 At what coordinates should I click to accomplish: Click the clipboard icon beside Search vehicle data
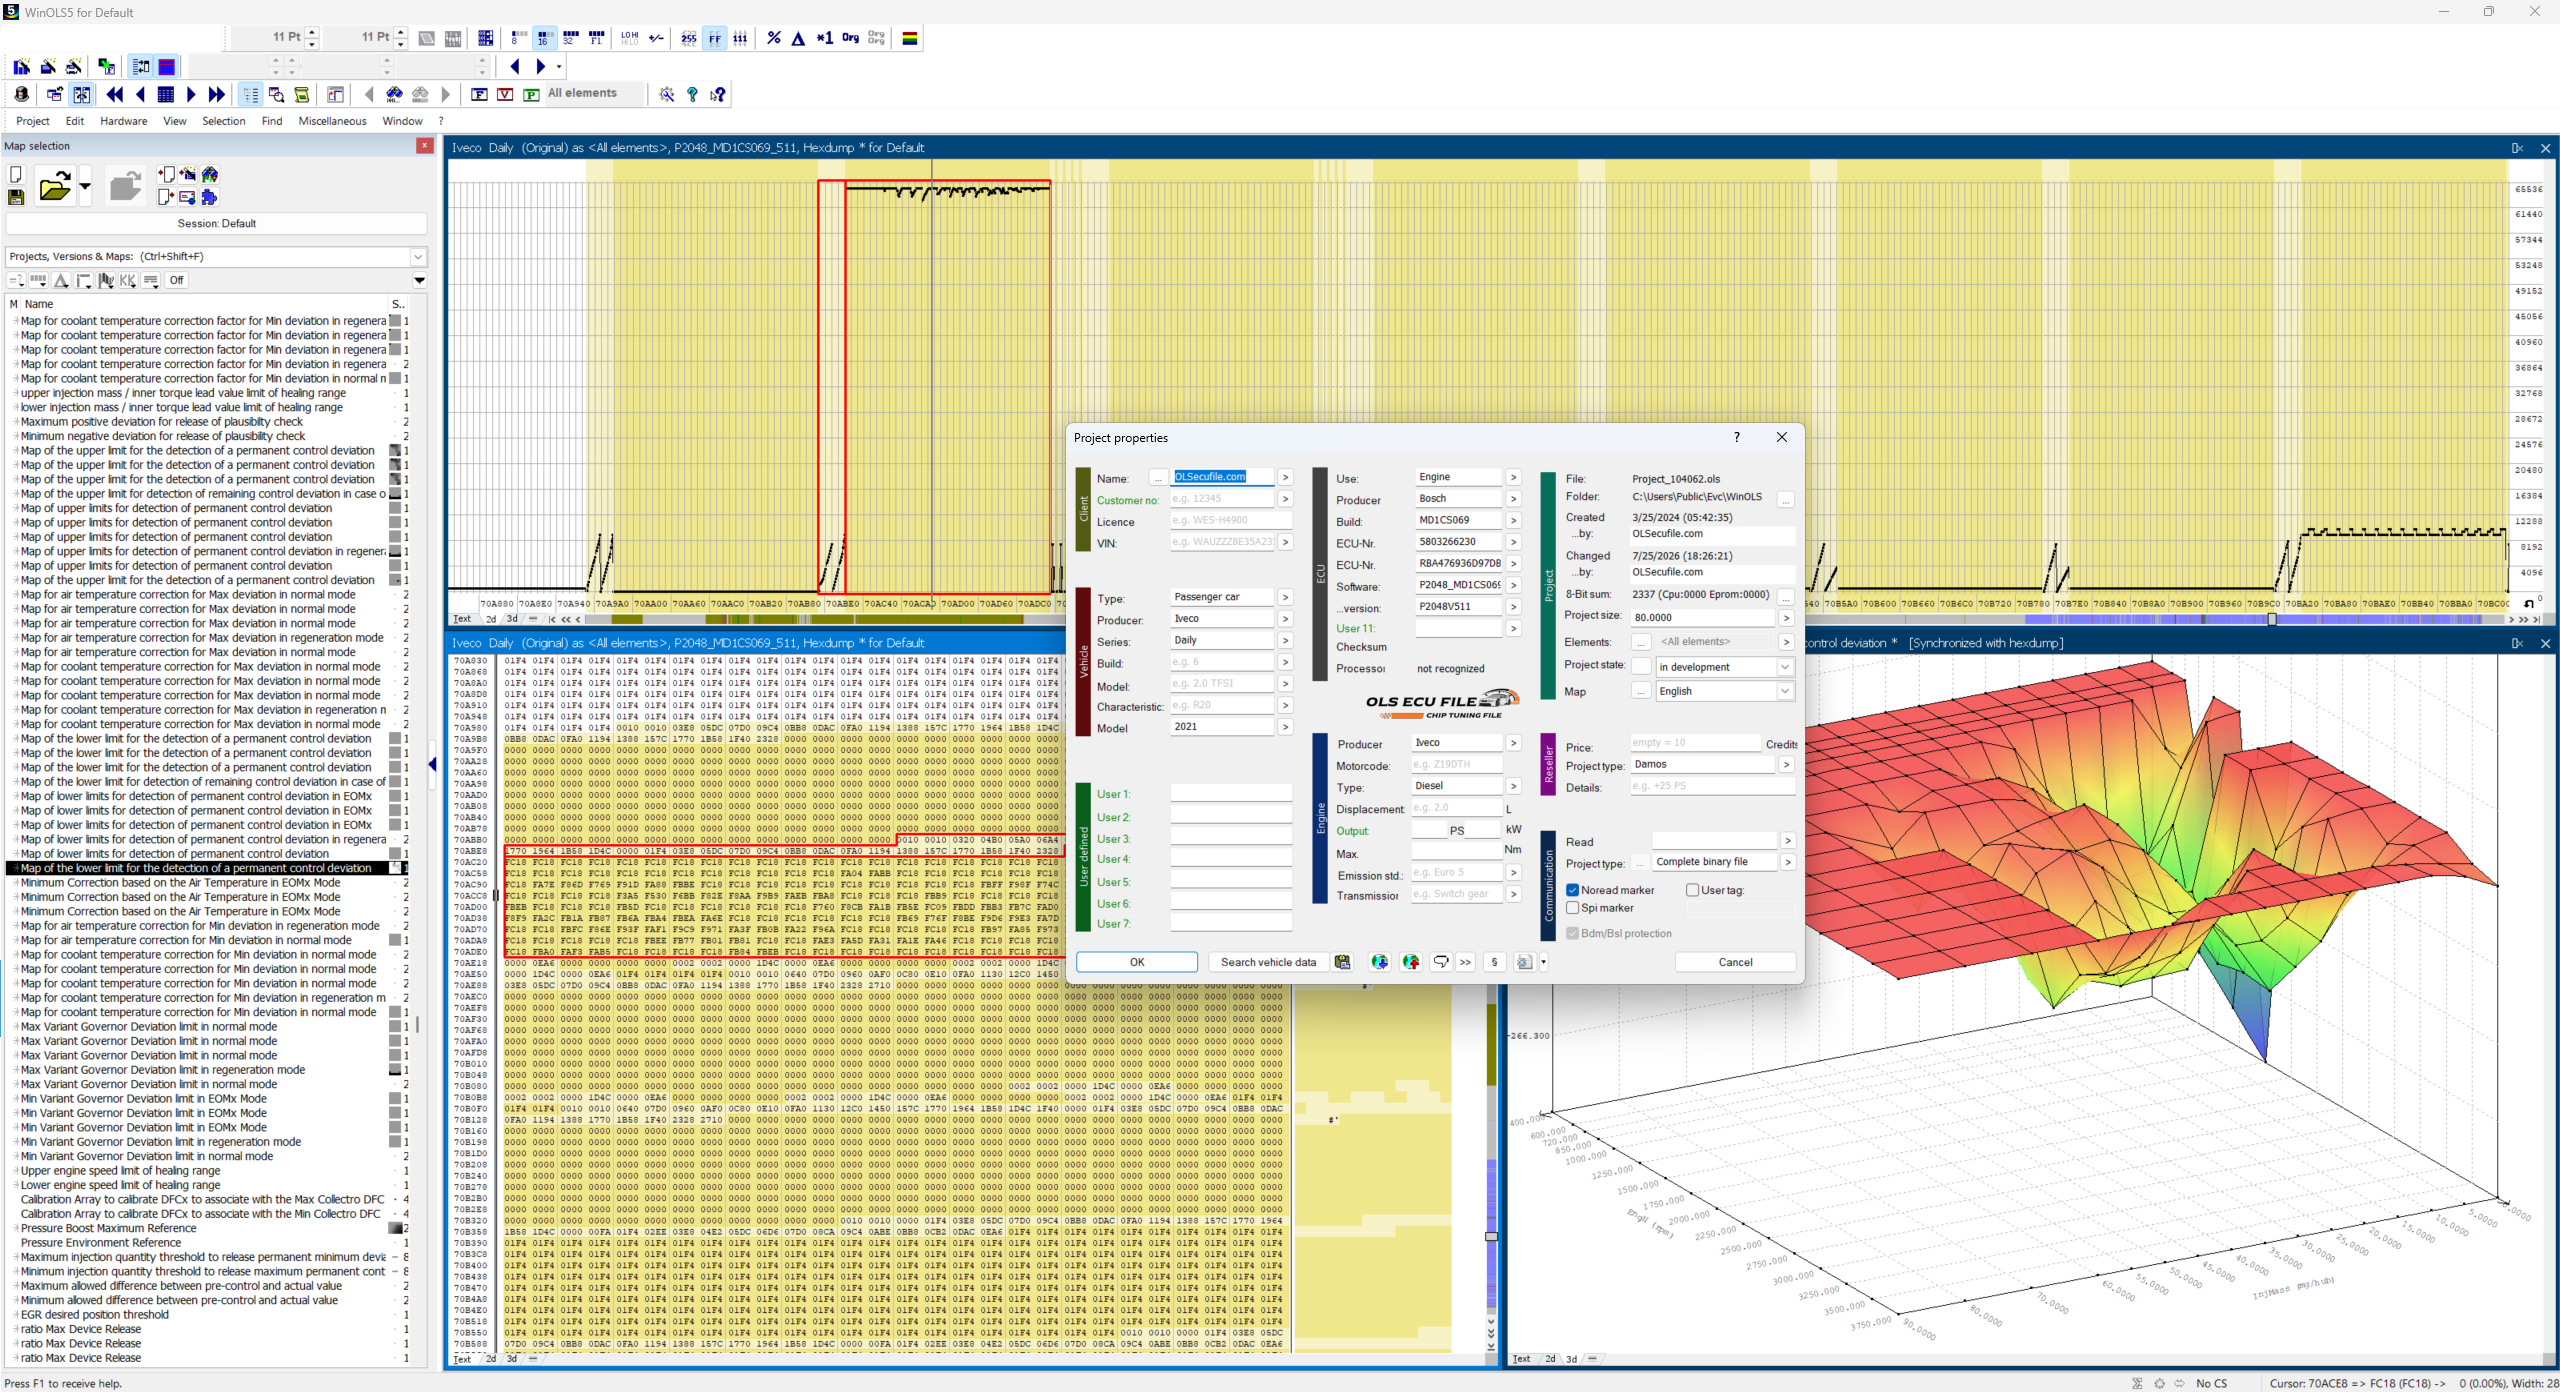[x=1343, y=962]
